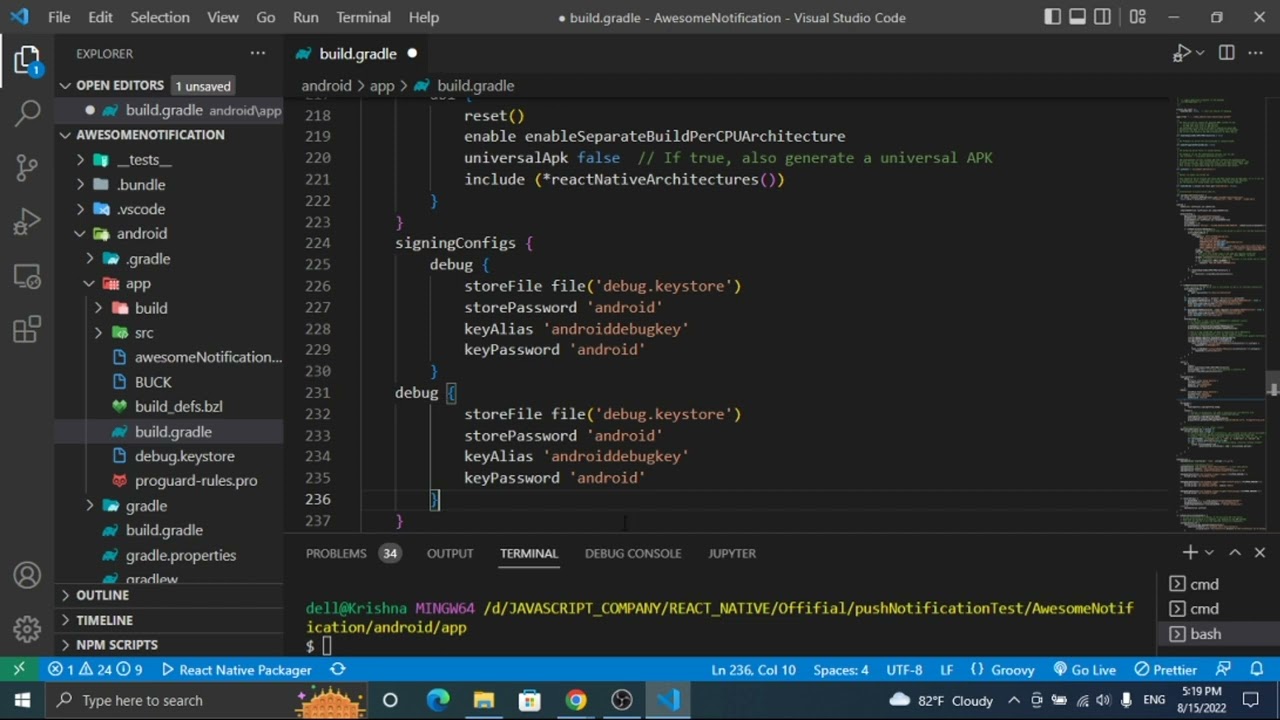Image resolution: width=1280 pixels, height=720 pixels.
Task: Click the Prettier status item
Action: pyautogui.click(x=1165, y=669)
